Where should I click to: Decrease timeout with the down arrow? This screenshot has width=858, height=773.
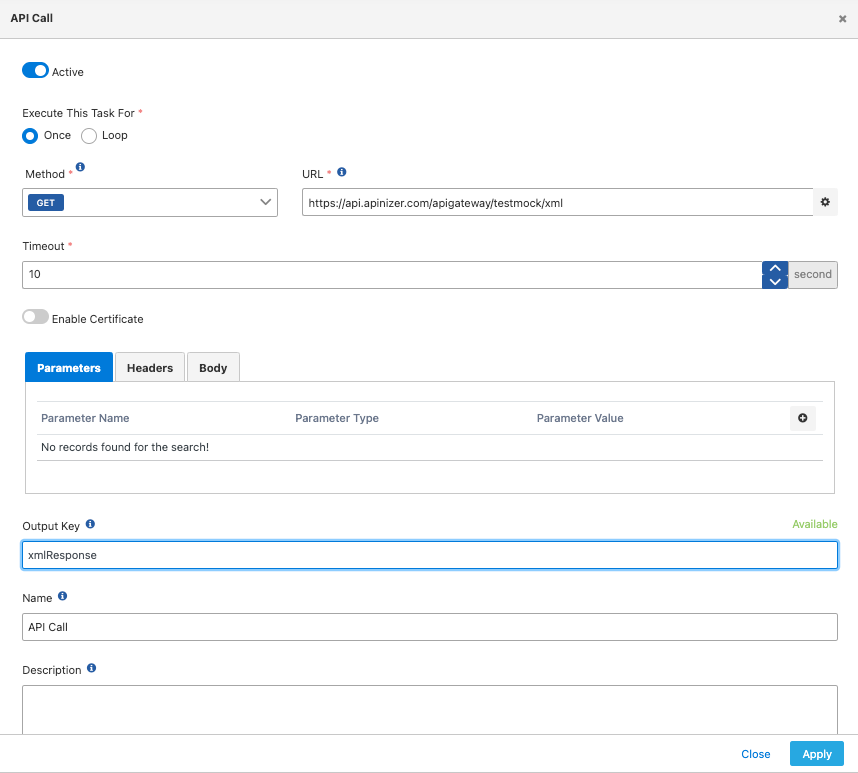pyautogui.click(x=775, y=281)
